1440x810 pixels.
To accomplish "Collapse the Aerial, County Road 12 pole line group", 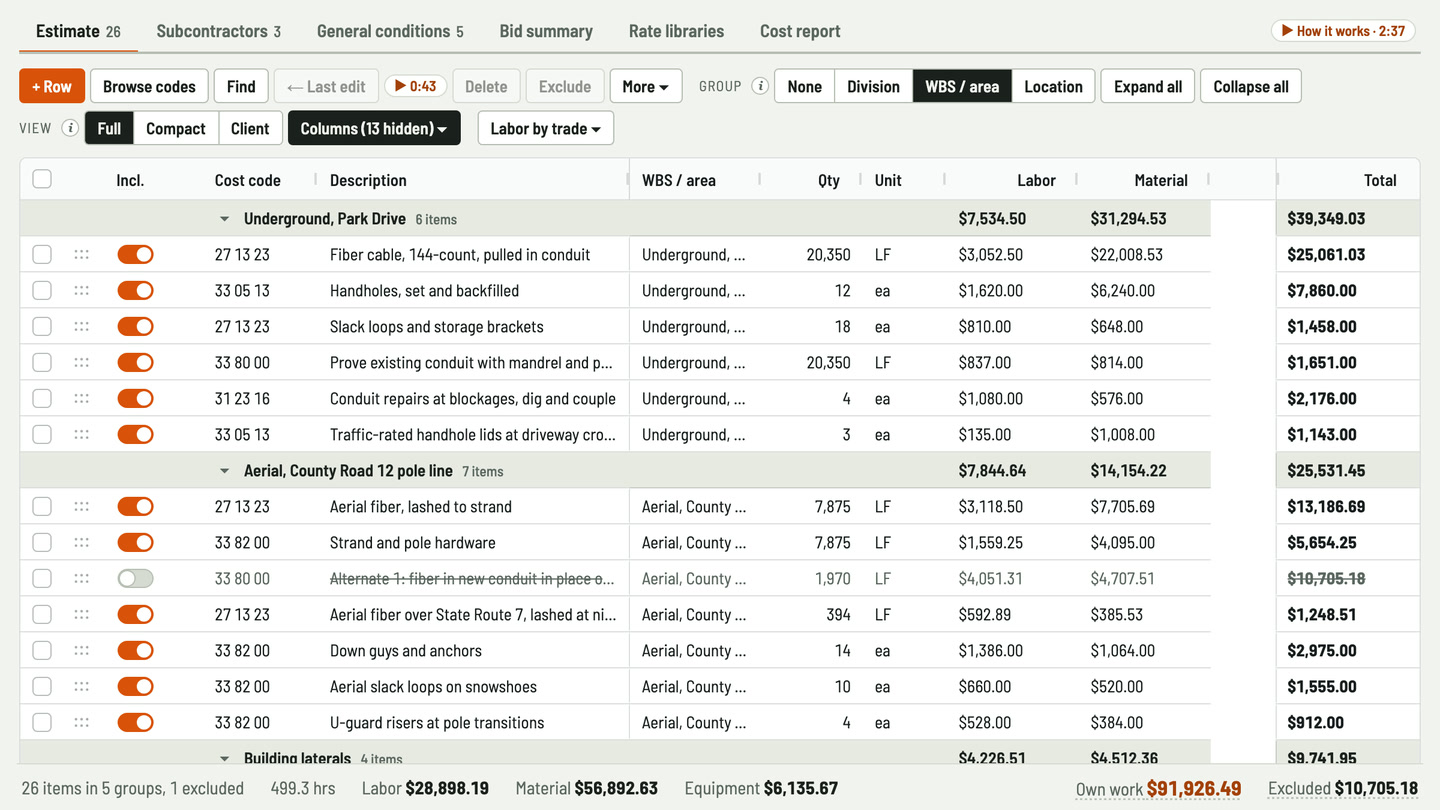I will coord(224,471).
